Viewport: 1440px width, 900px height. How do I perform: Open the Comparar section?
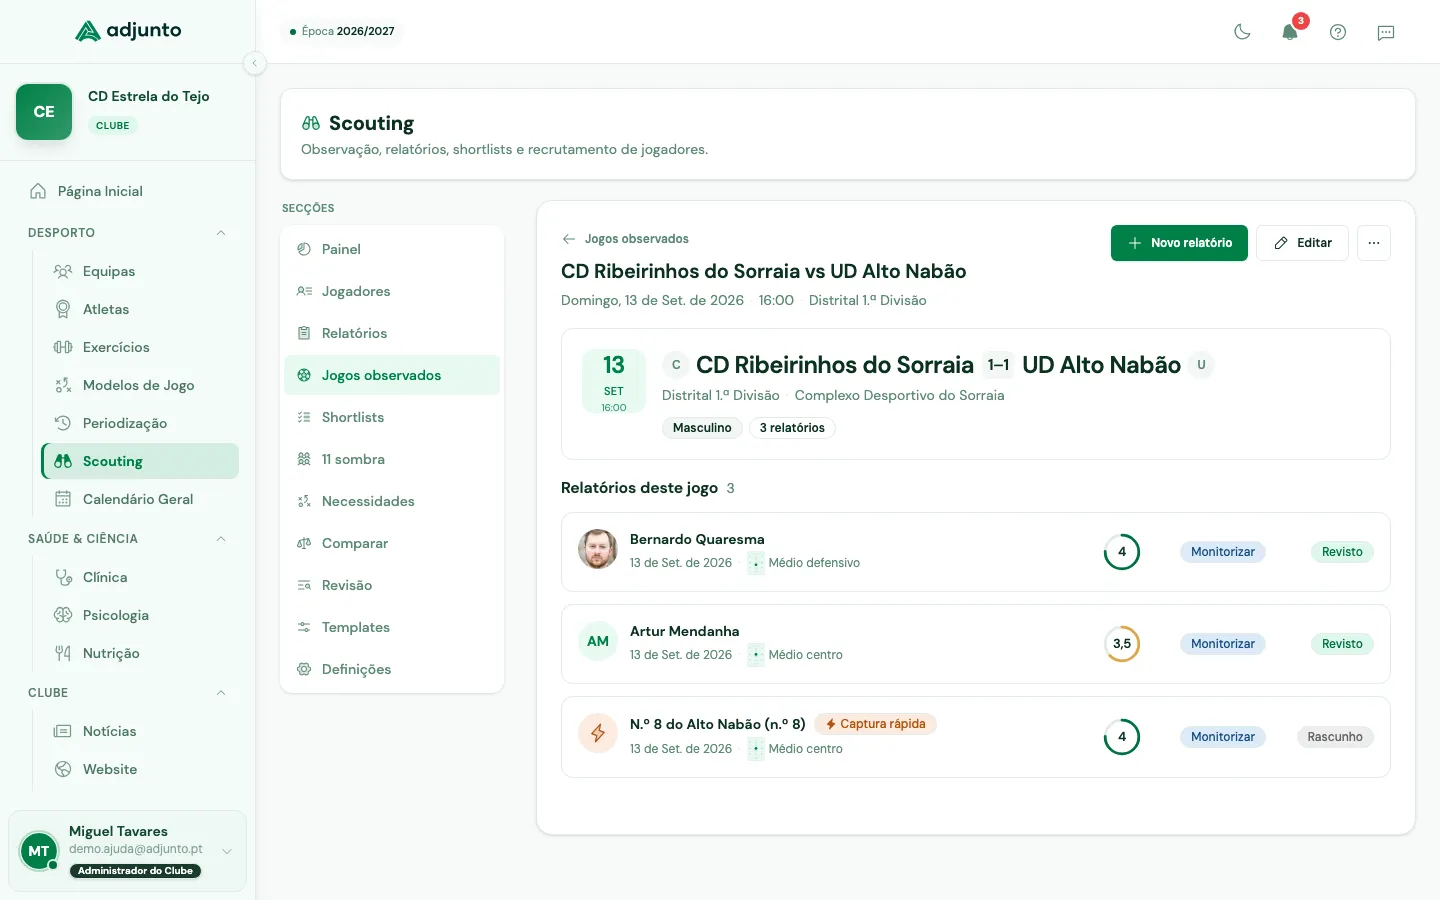click(392, 543)
